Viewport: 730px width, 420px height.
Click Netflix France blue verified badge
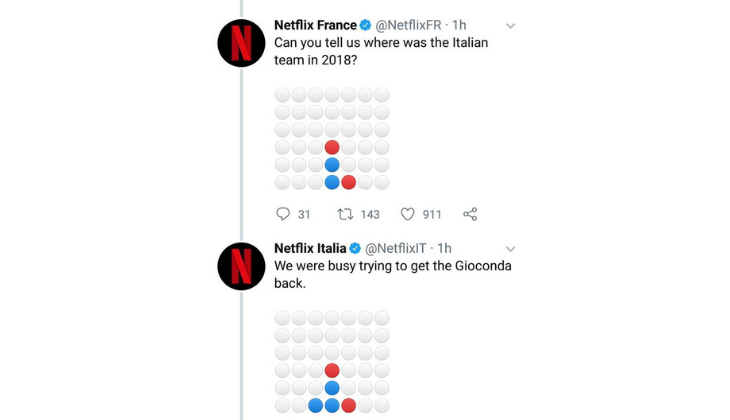366,25
